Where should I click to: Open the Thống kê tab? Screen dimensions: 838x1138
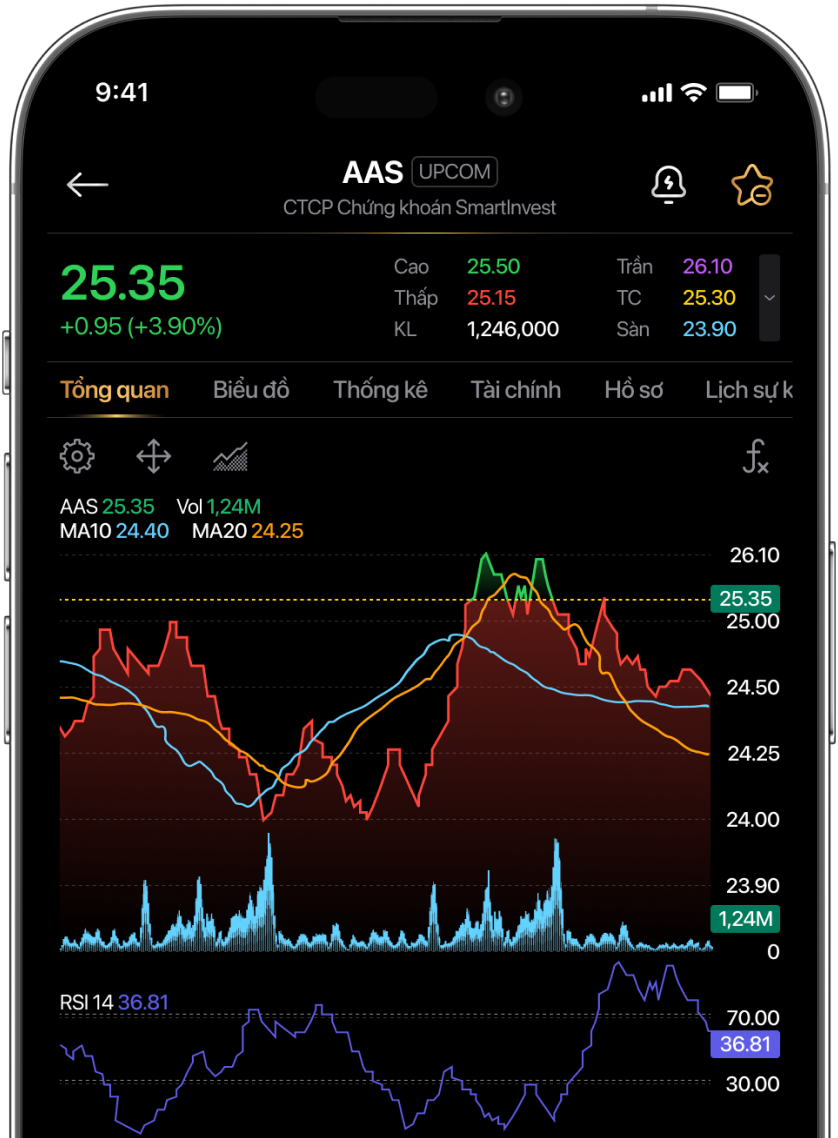(x=380, y=390)
